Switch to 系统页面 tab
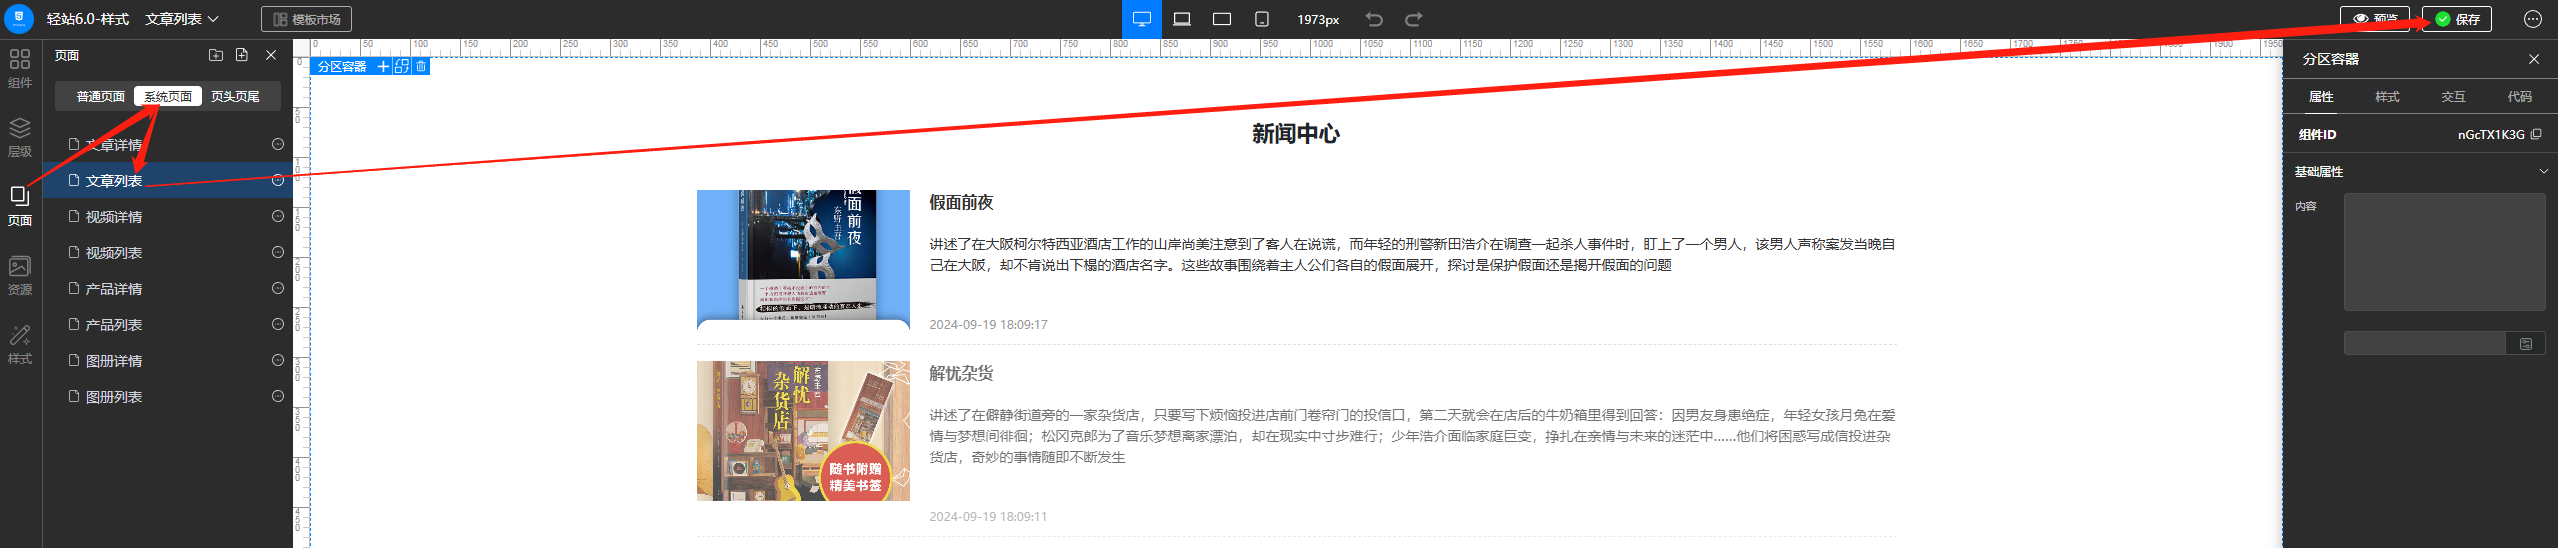The width and height of the screenshot is (2558, 548). point(168,96)
